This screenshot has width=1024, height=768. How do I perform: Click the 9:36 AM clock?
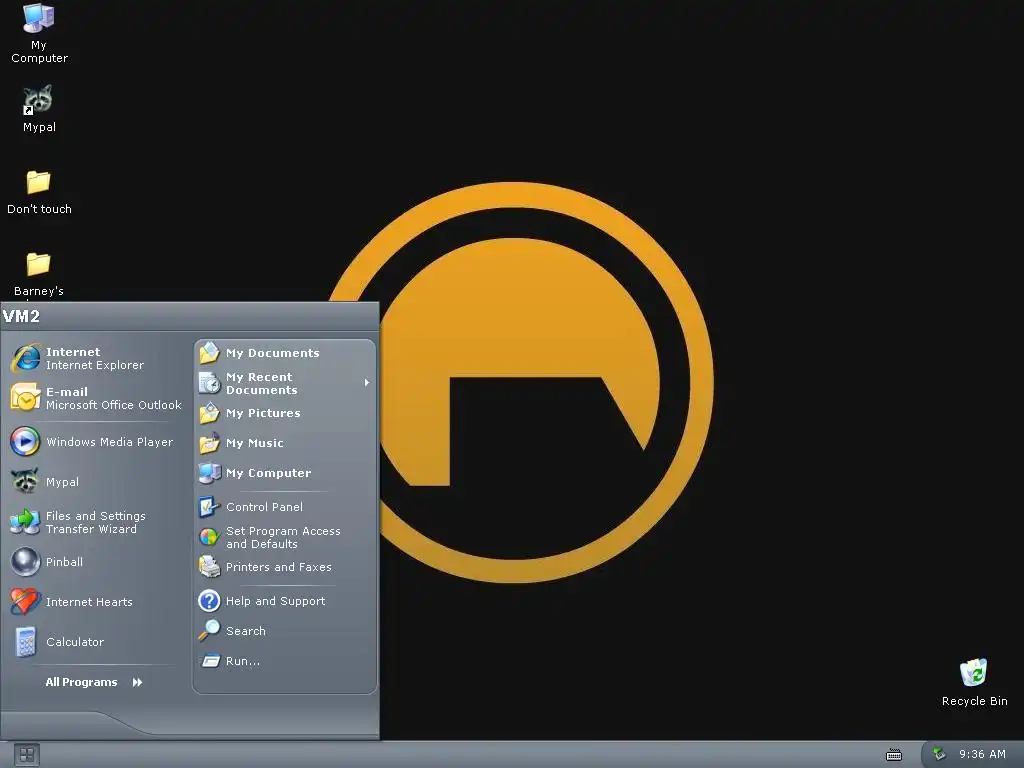pos(982,754)
